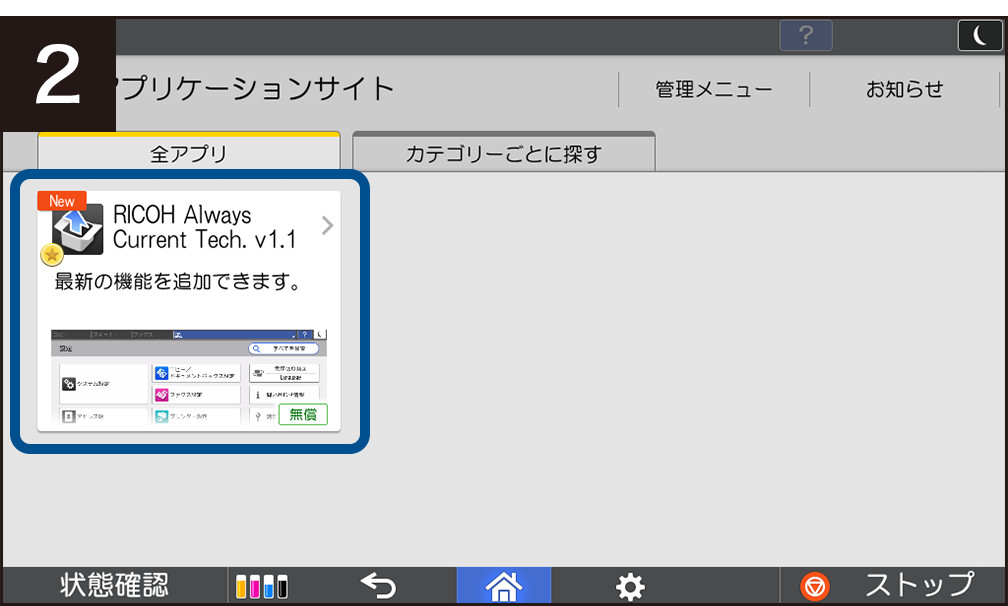View the app preview screenshot thumbnail
Viewport: 1008px width, 606px height.
(x=189, y=377)
